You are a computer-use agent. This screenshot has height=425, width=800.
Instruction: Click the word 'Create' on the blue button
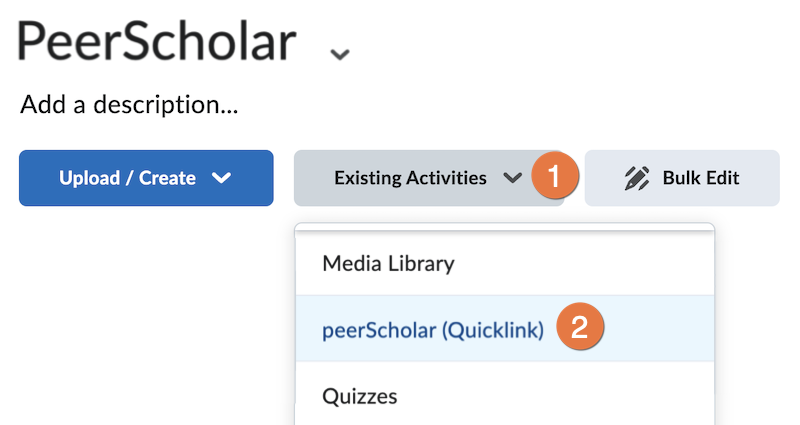pyautogui.click(x=167, y=179)
